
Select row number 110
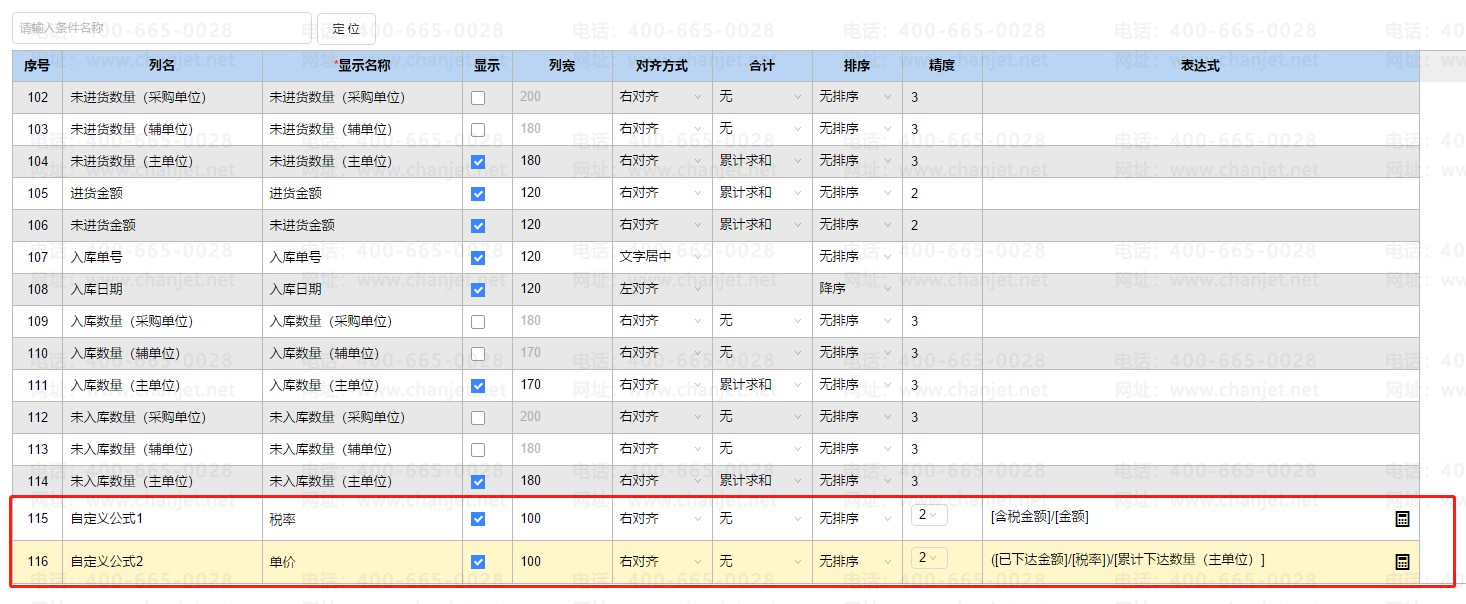tap(37, 353)
